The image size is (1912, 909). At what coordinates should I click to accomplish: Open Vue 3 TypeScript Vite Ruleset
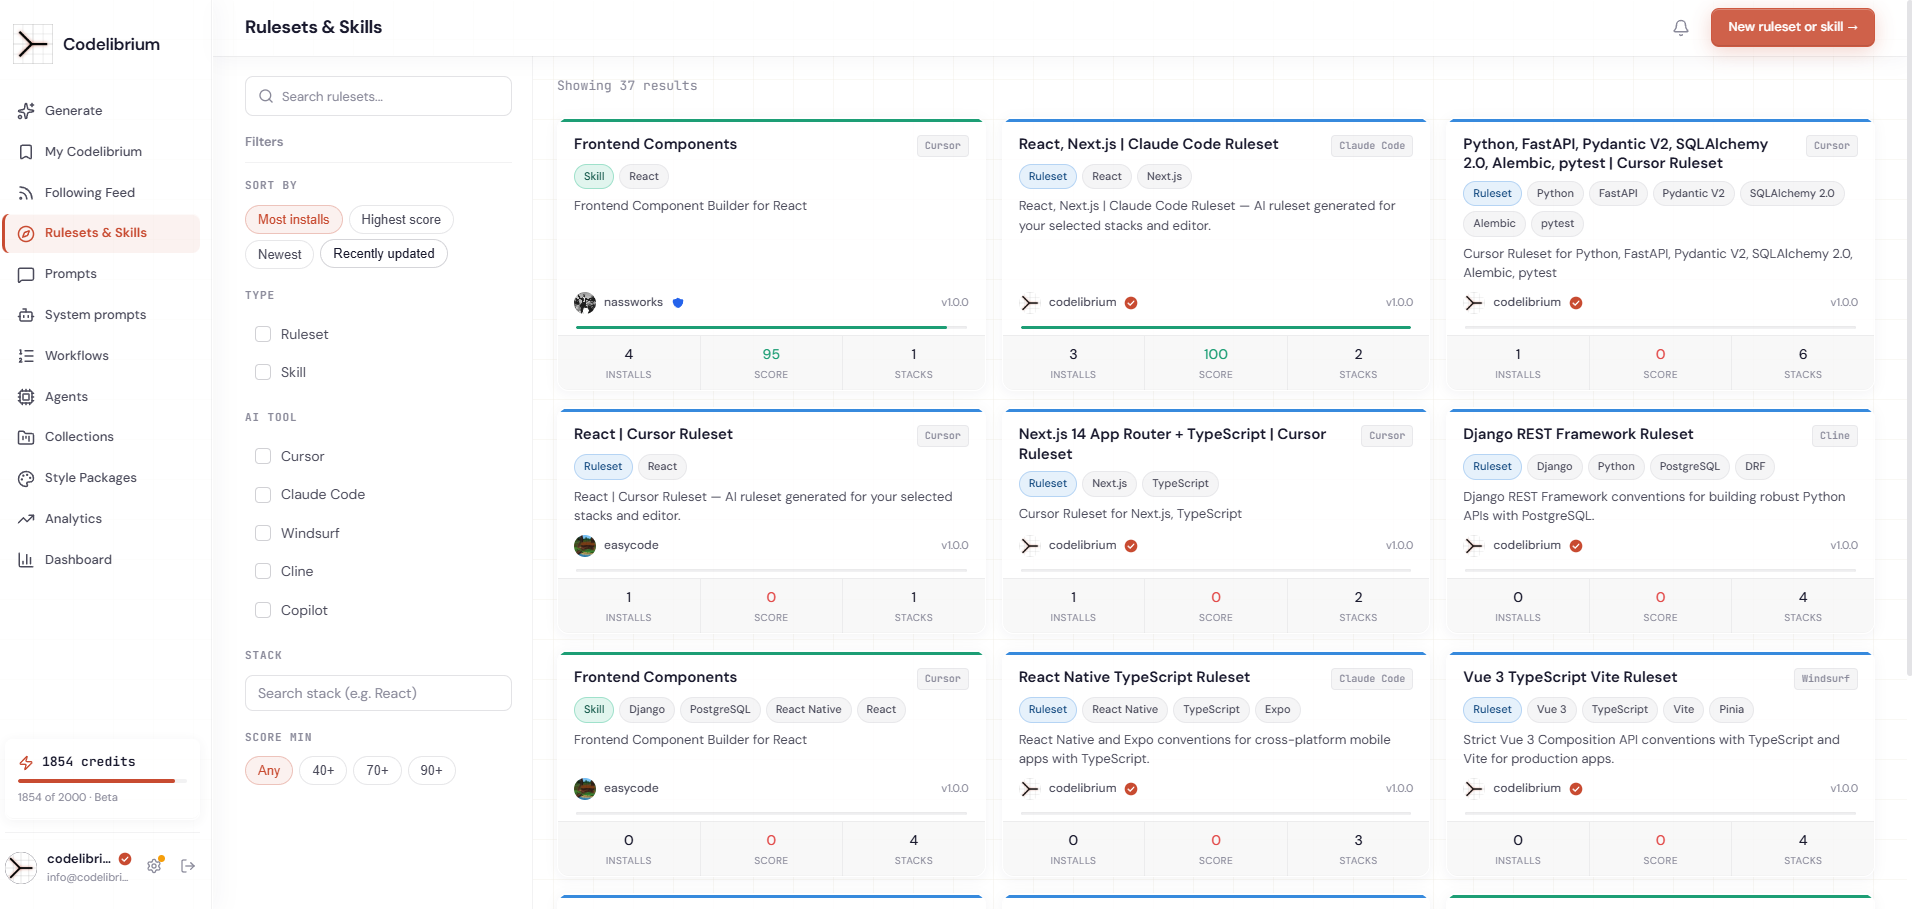tap(1570, 677)
